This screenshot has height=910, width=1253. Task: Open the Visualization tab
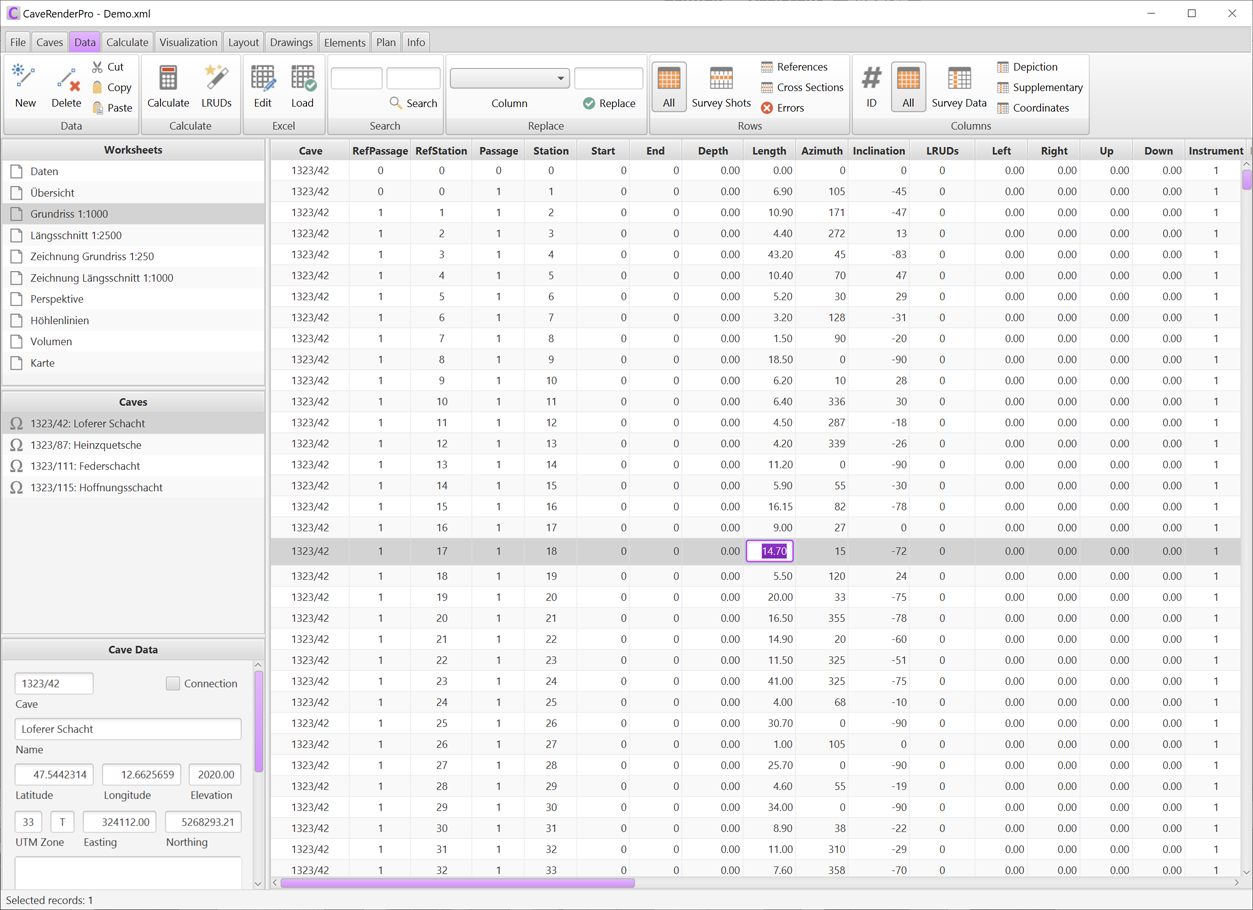click(188, 42)
